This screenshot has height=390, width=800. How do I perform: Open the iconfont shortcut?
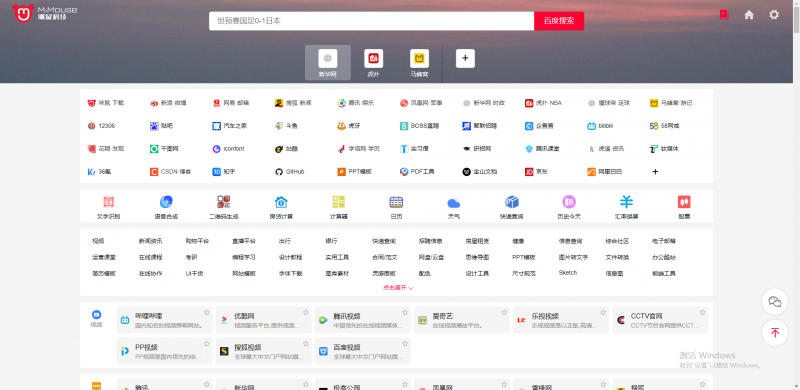click(228, 149)
